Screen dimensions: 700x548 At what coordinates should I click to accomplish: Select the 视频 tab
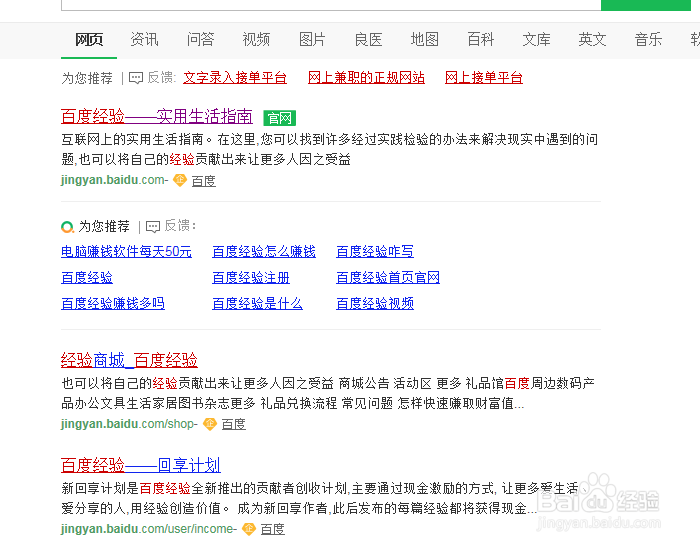[x=256, y=40]
